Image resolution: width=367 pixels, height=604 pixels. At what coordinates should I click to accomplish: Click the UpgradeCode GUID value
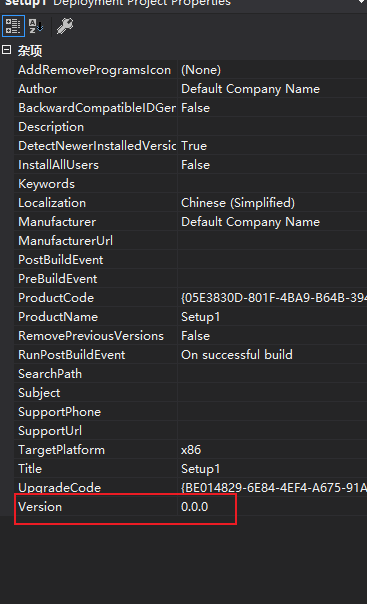tap(274, 488)
